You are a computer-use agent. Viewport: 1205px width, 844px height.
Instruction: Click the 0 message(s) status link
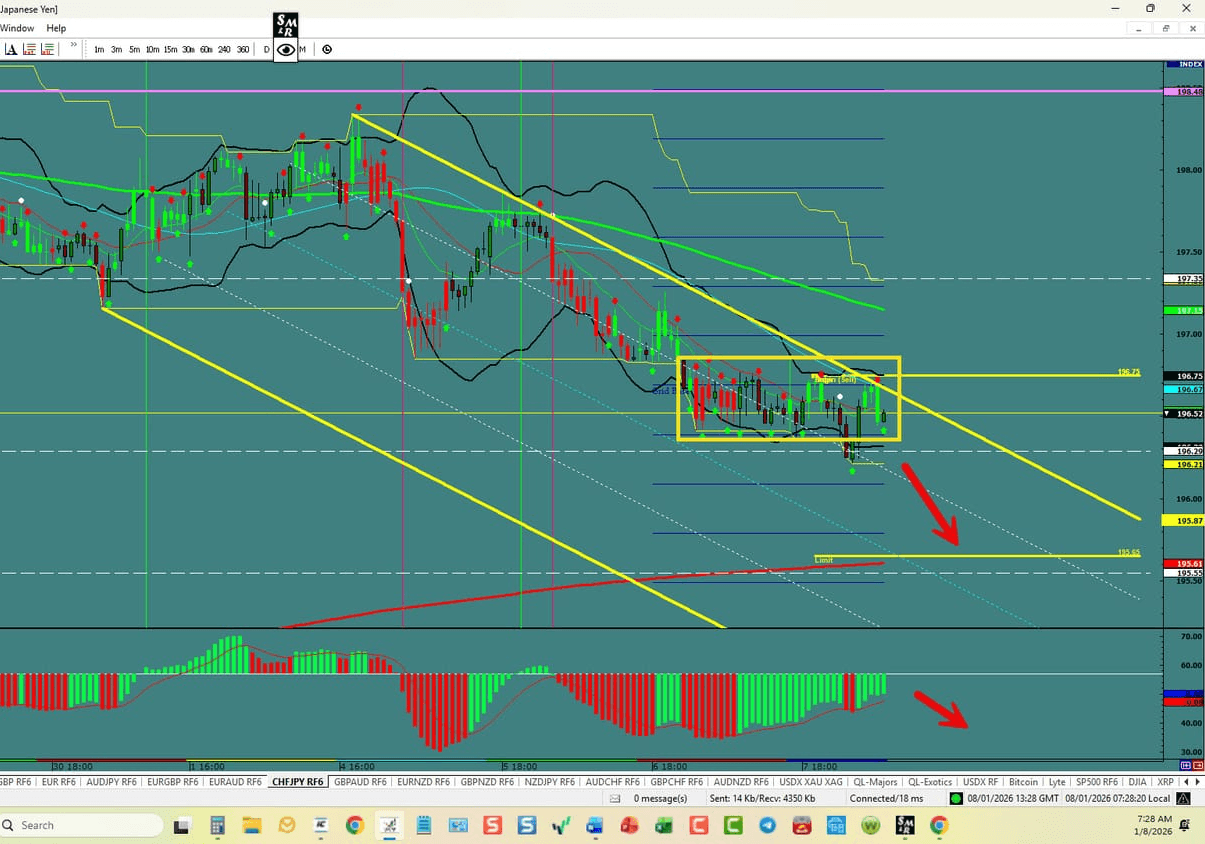click(x=661, y=798)
